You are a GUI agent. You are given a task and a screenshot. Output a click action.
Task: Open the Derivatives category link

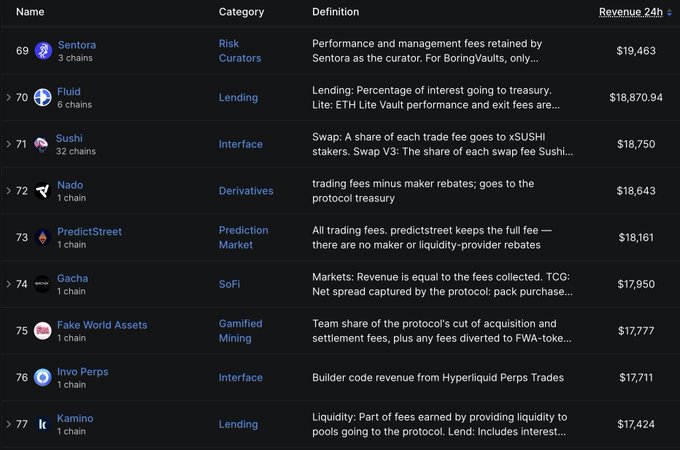(246, 191)
